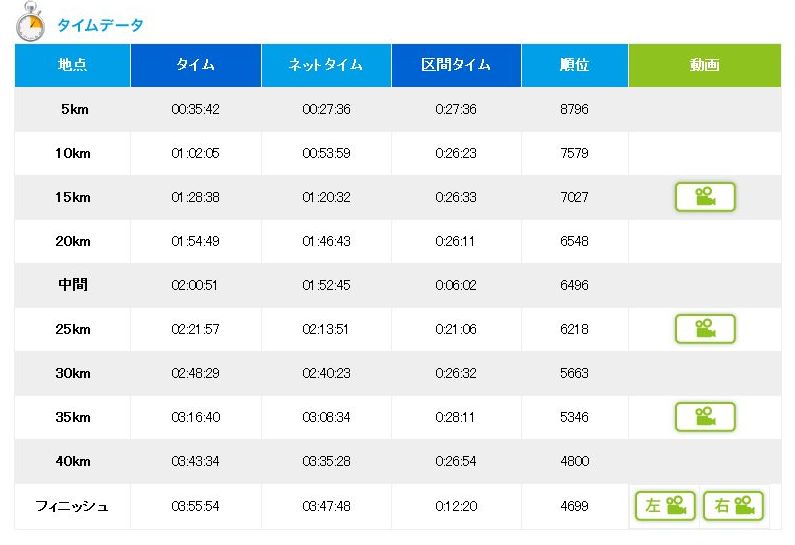Select the finish net time 03:47:48
Screen dimensions: 795x545
point(326,506)
